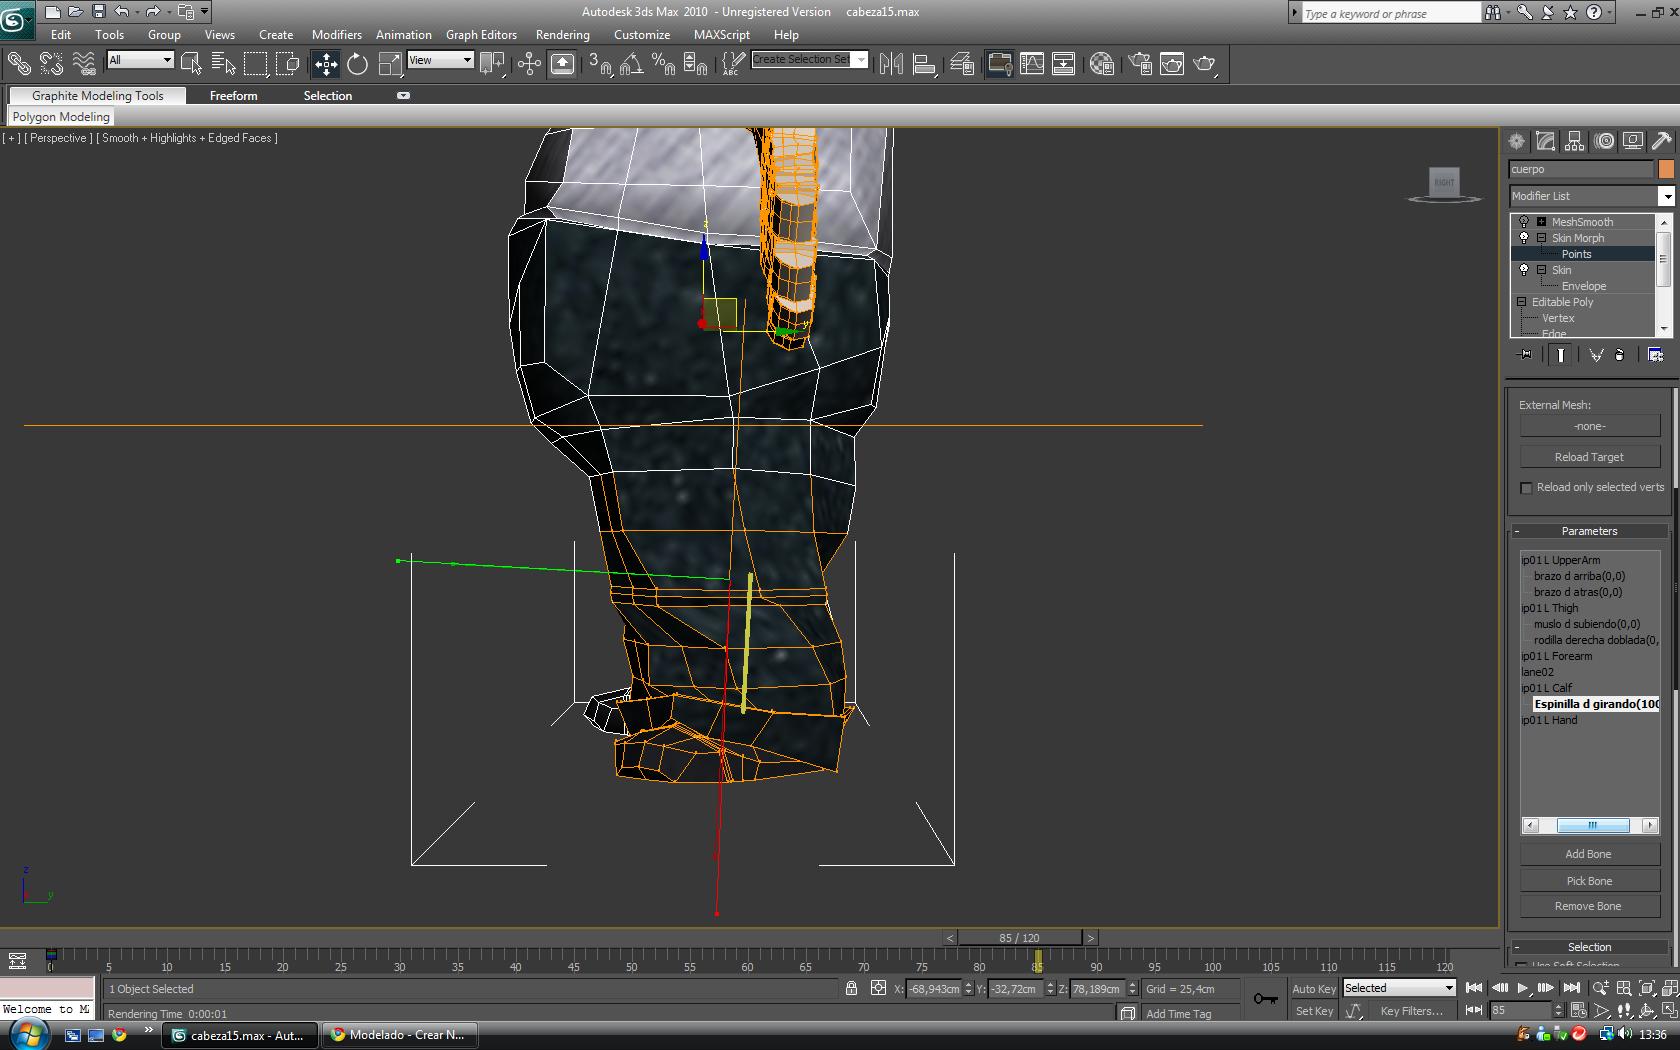Open the Material Editor icon
Screen dimensions: 1680x1050
click(1102, 65)
